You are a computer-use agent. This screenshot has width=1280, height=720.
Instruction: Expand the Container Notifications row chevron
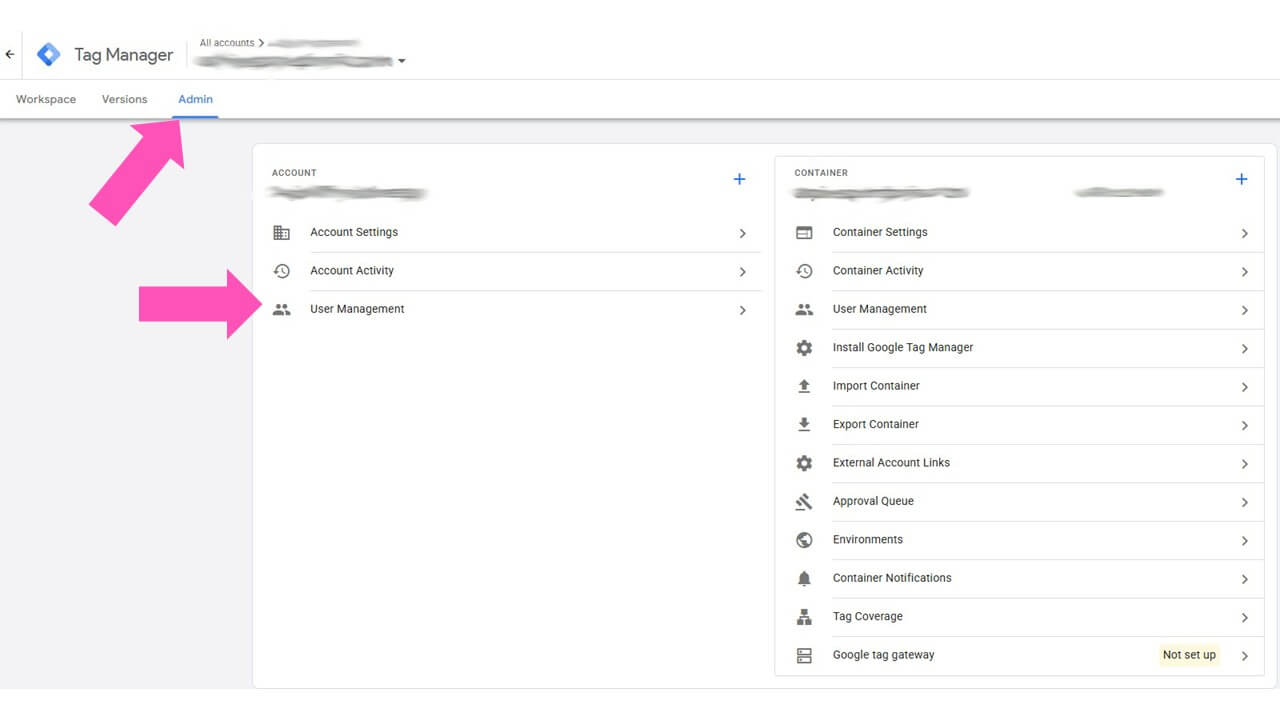click(x=1245, y=579)
